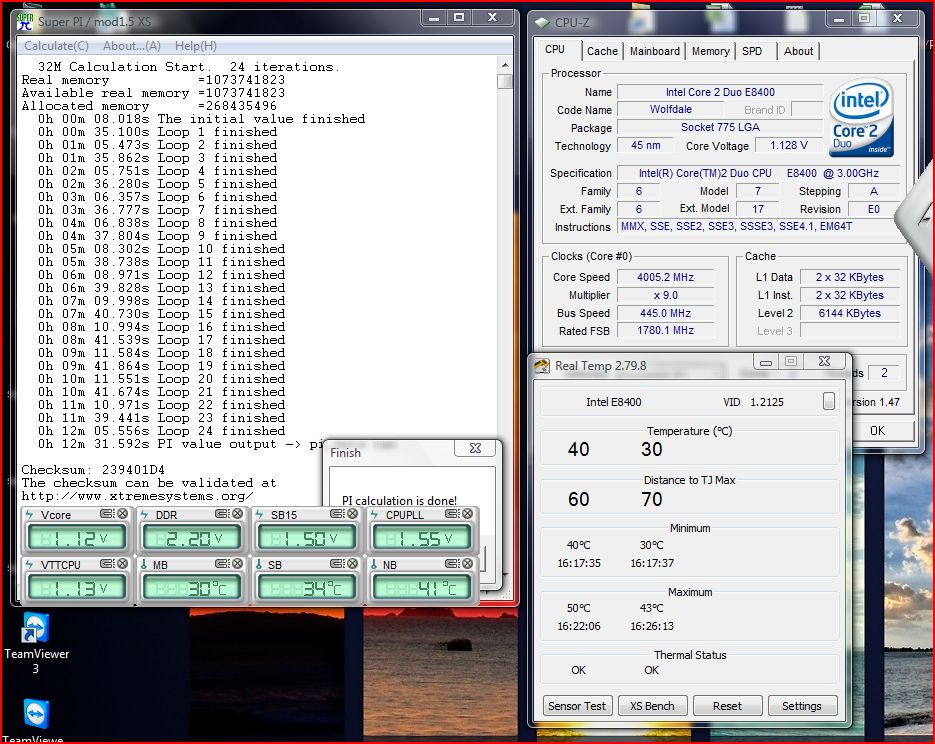
Task: Click the thermometer icon beside MB
Action: (144, 564)
